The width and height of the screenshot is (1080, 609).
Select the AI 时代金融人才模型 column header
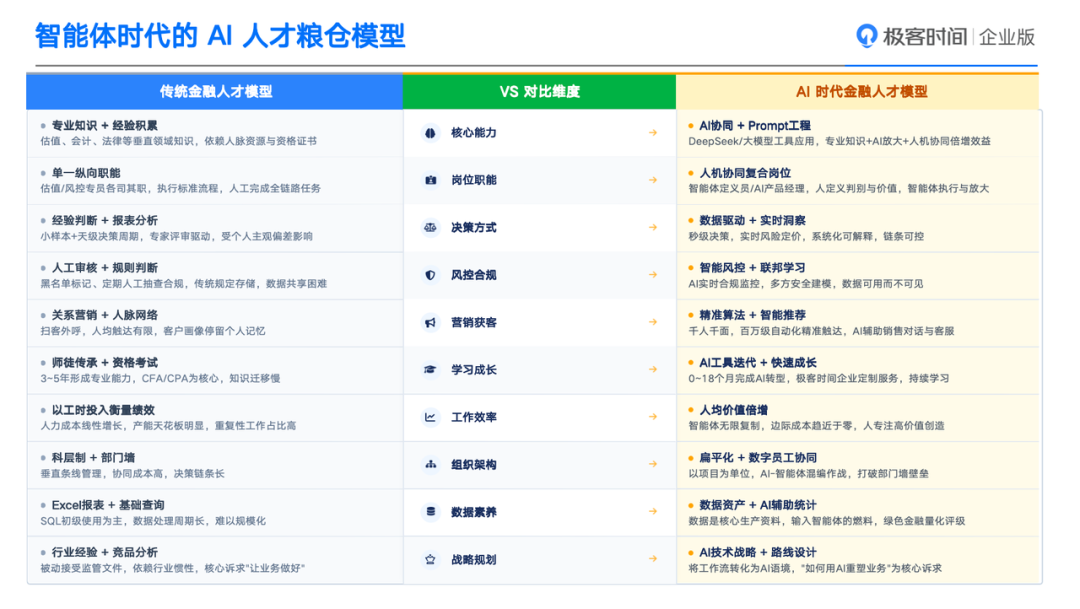(861, 91)
